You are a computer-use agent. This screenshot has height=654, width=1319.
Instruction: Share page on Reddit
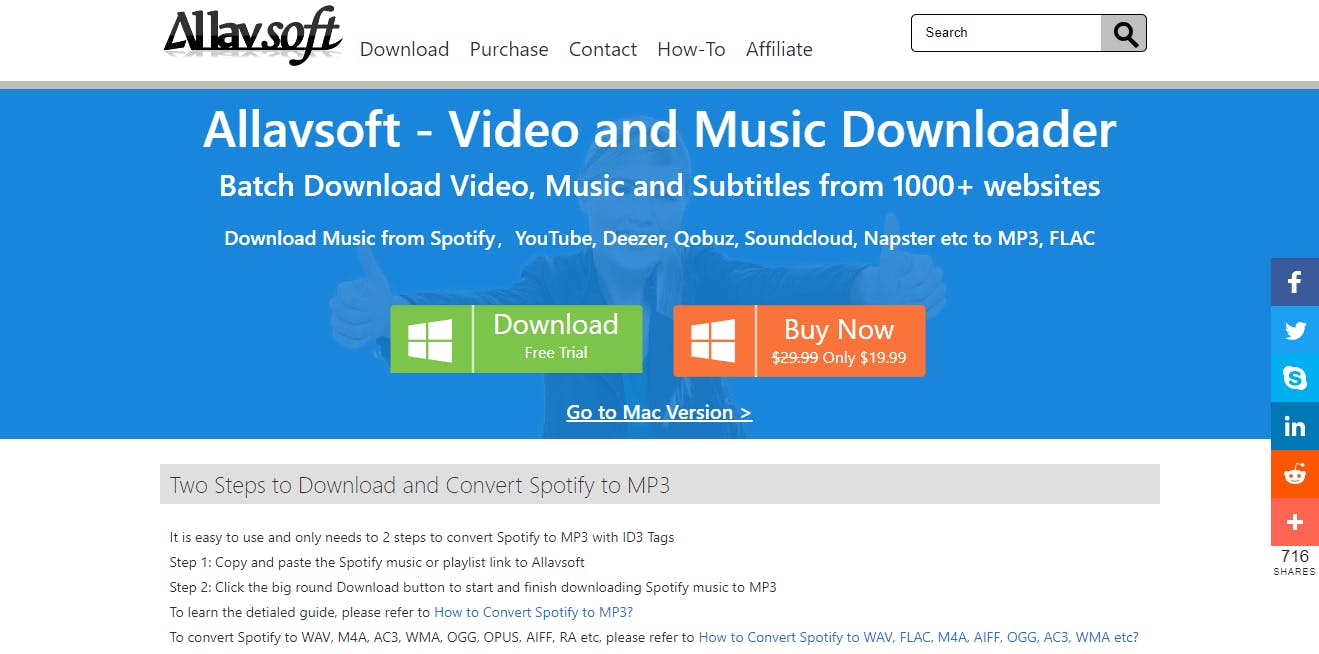click(1295, 474)
